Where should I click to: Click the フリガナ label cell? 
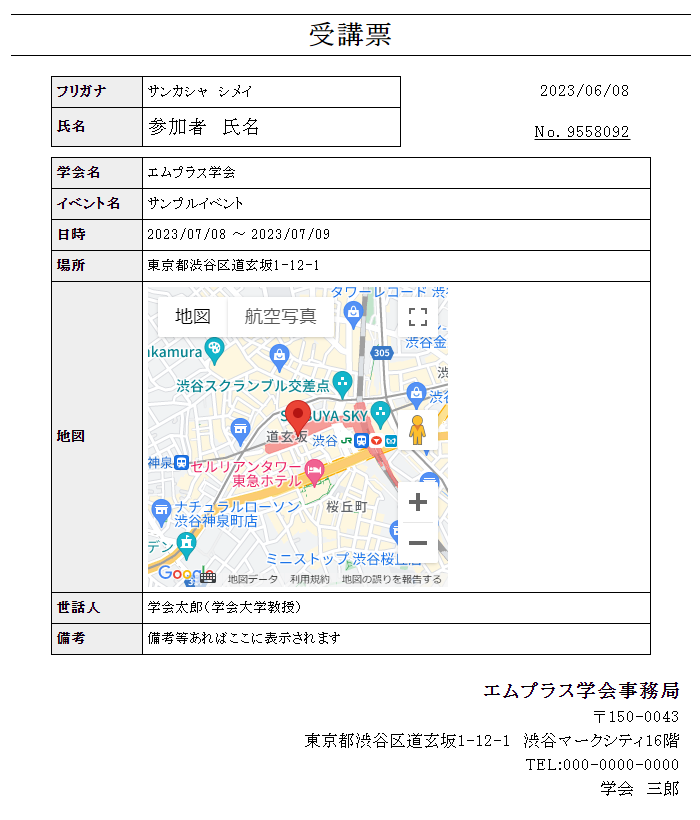(97, 92)
